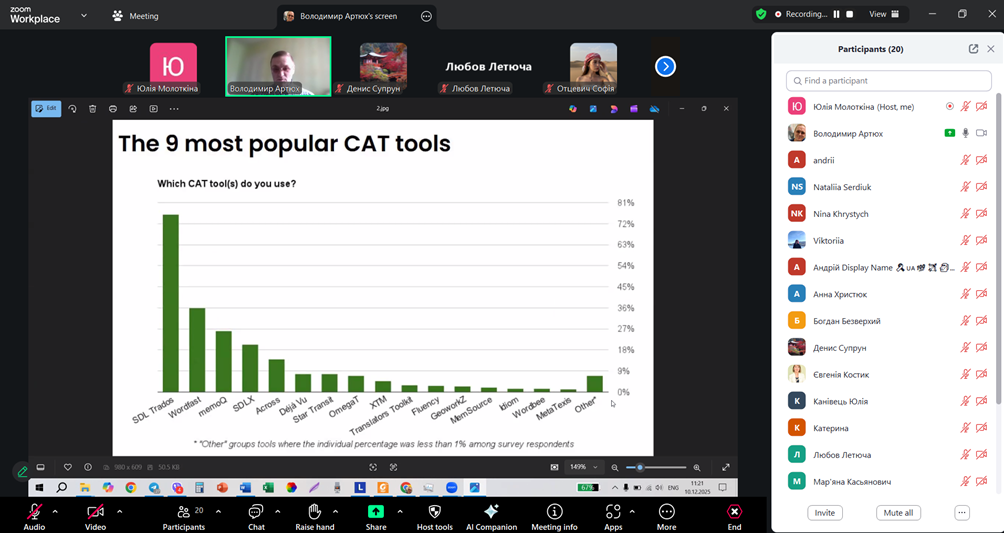This screenshot has width=1004, height=533.
Task: Click the Raise hand icon
Action: pyautogui.click(x=314, y=511)
